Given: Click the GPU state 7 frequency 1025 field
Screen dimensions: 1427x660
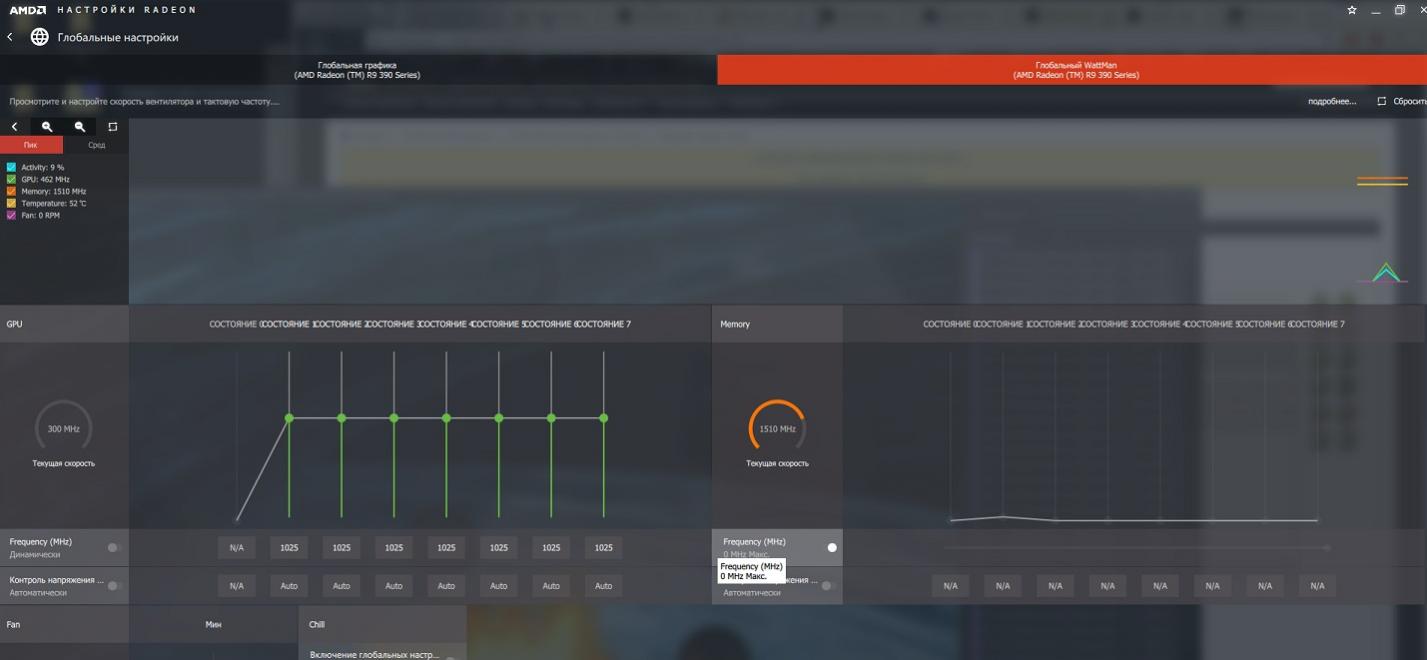Looking at the screenshot, I should tap(603, 547).
